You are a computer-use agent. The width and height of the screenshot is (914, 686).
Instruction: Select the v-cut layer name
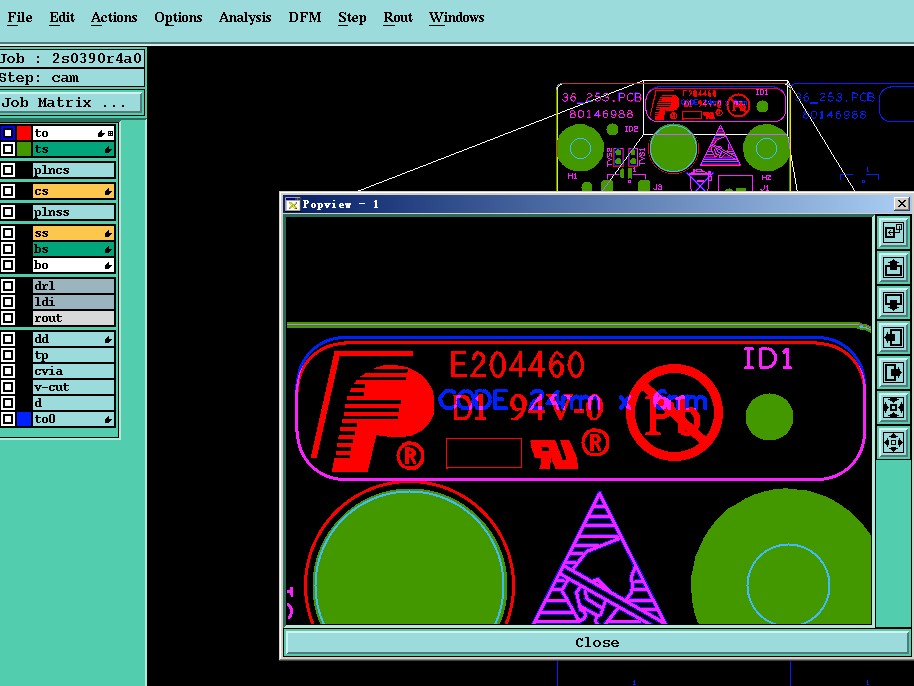tap(73, 387)
